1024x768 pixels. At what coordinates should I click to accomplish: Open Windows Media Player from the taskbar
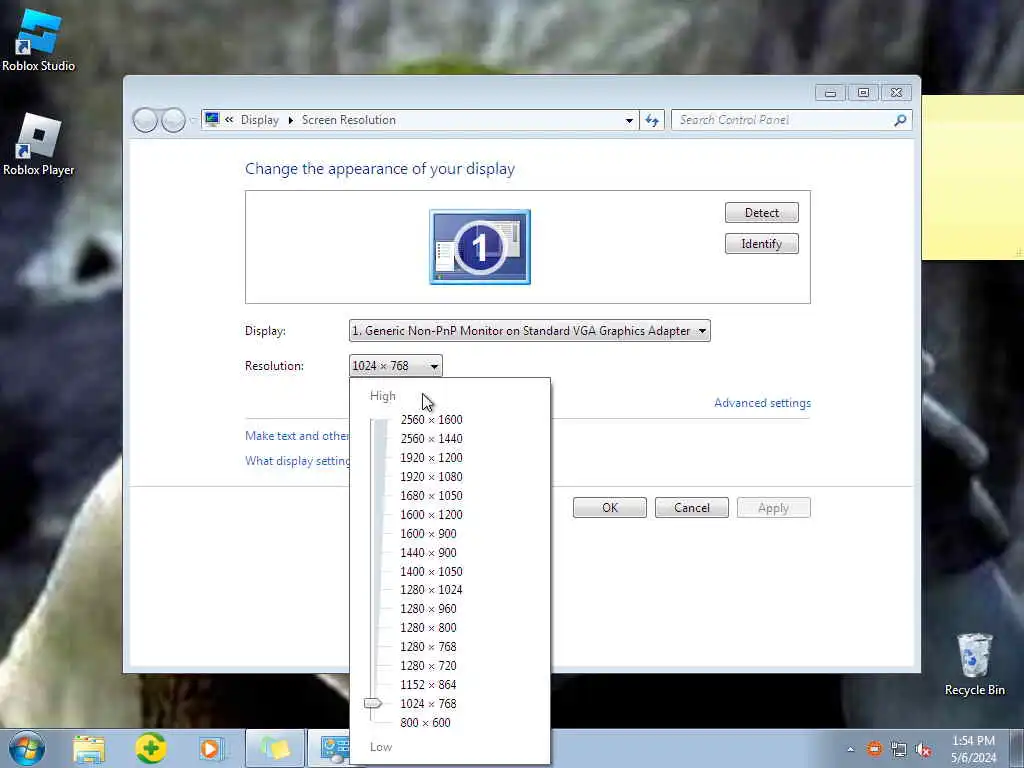pyautogui.click(x=212, y=748)
